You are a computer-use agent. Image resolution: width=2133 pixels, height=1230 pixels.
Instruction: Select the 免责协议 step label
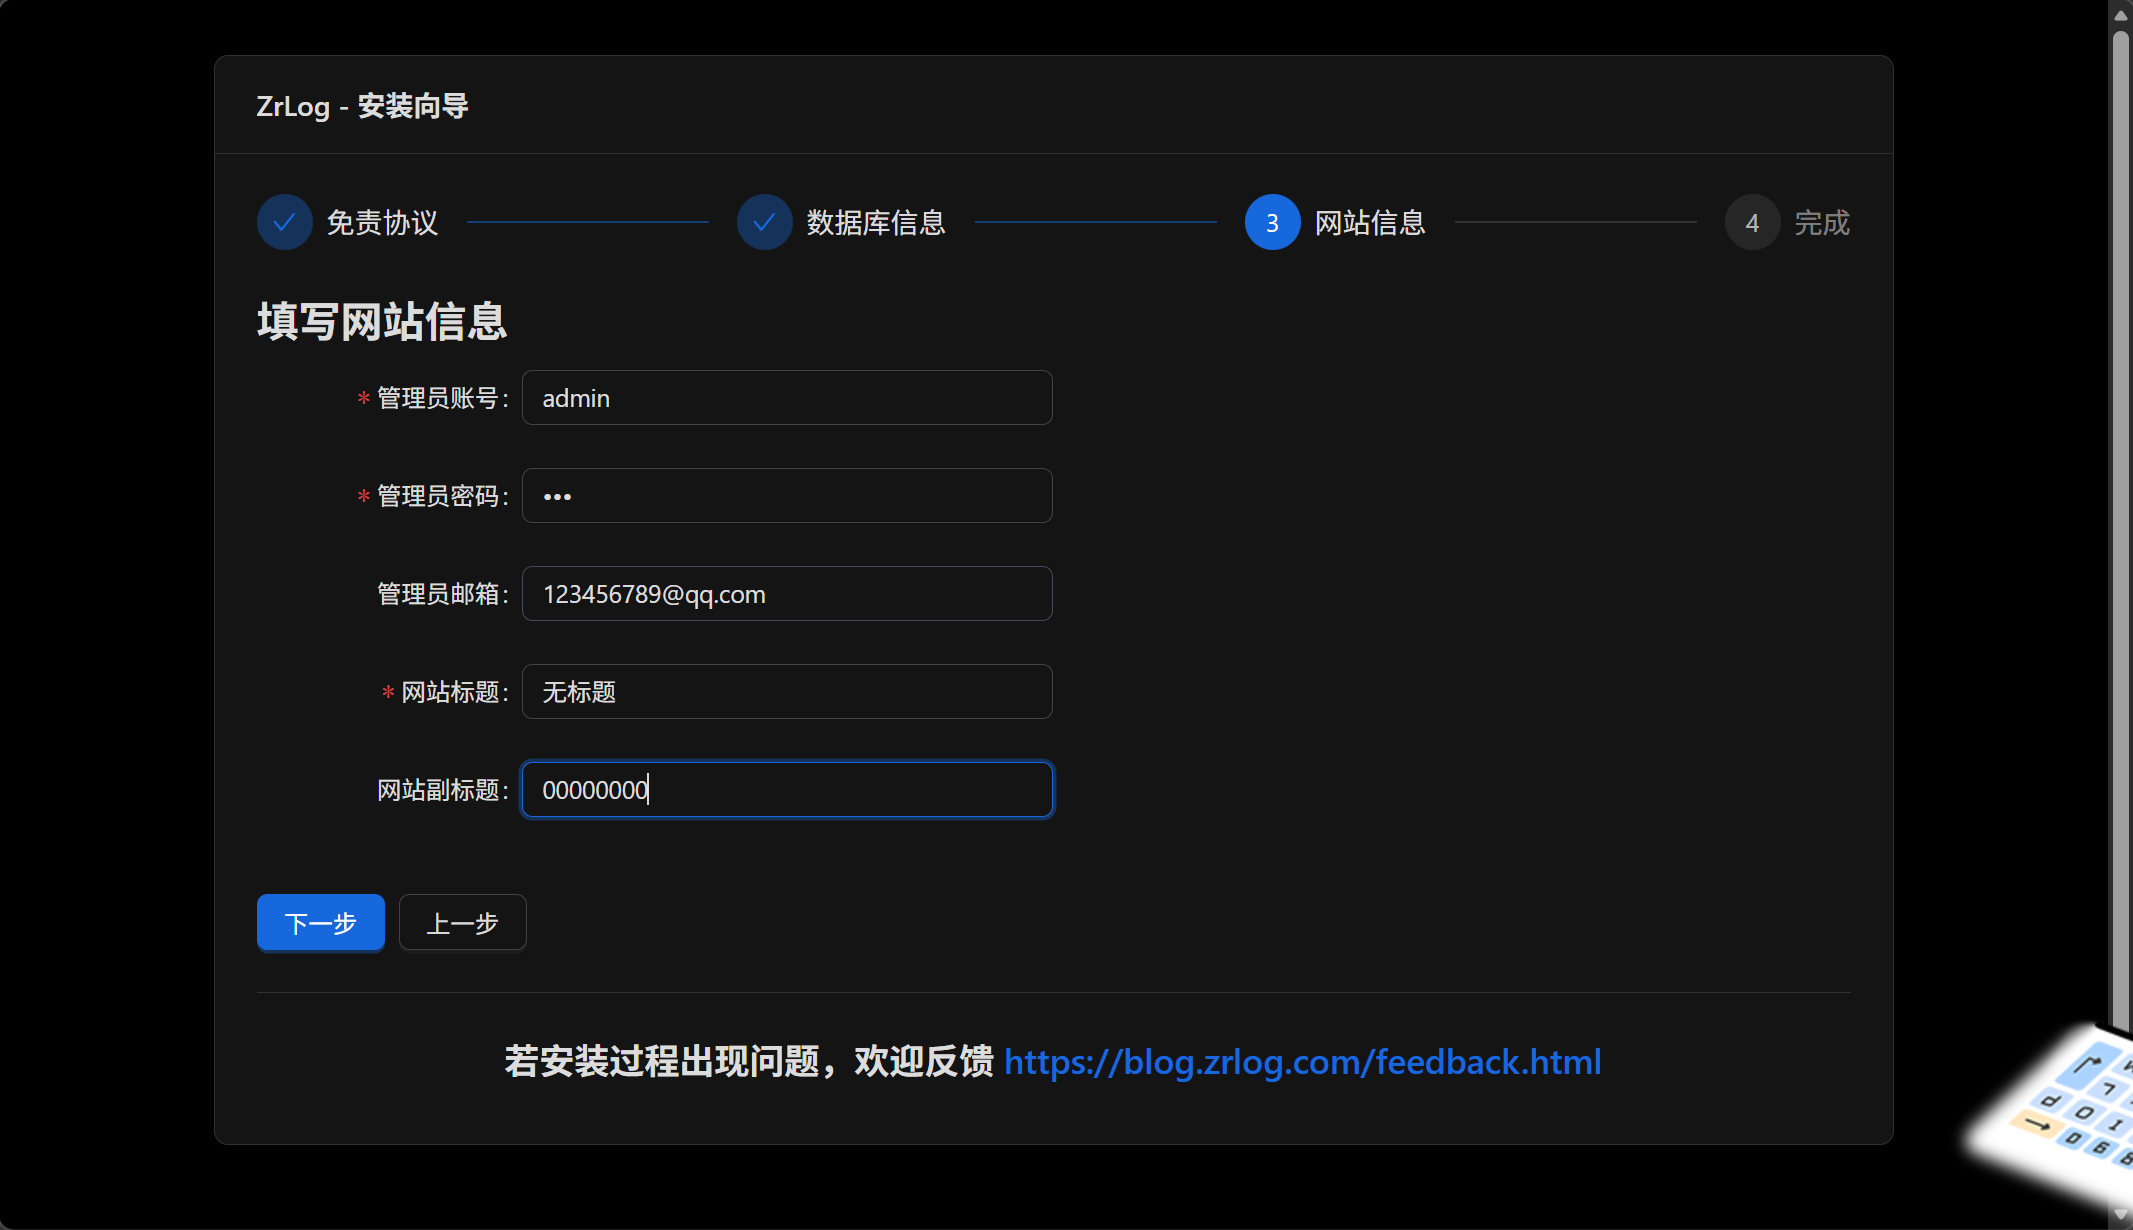(382, 222)
